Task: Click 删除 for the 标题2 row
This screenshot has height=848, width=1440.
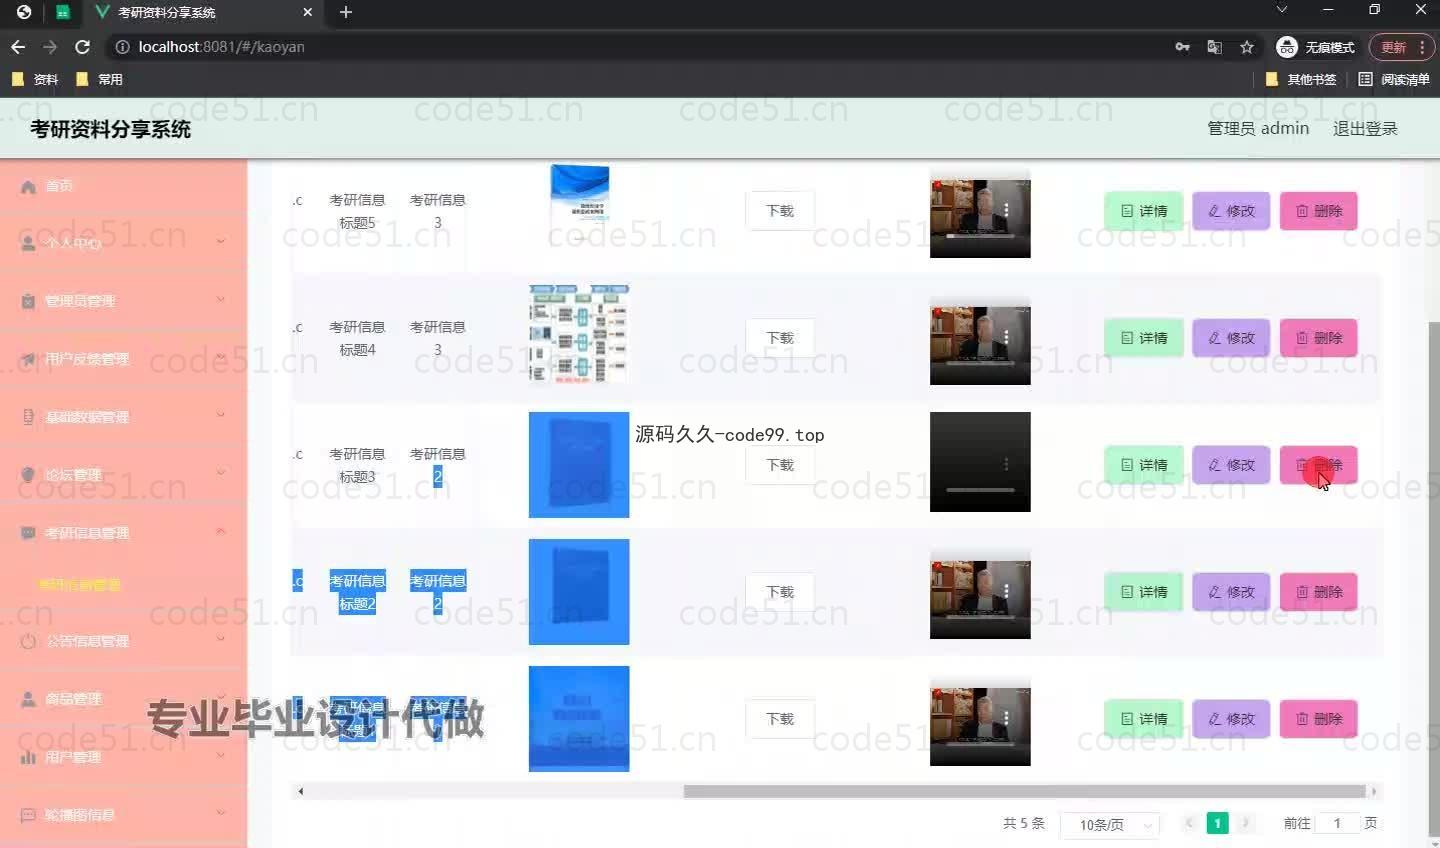Action: [x=1319, y=592]
